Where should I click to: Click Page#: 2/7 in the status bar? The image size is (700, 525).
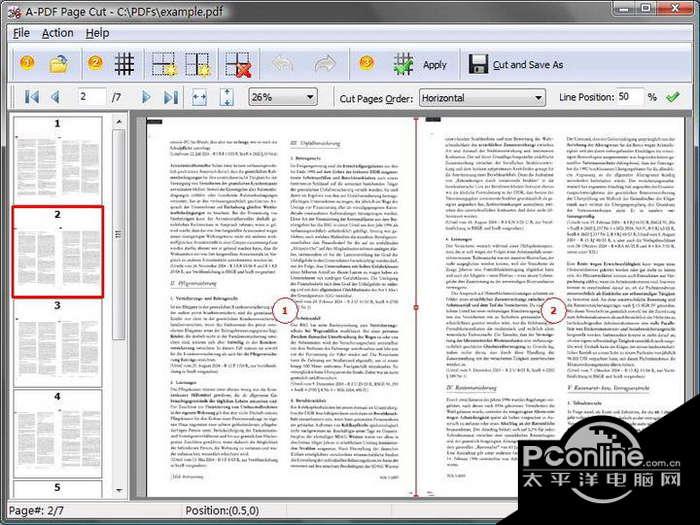36,510
